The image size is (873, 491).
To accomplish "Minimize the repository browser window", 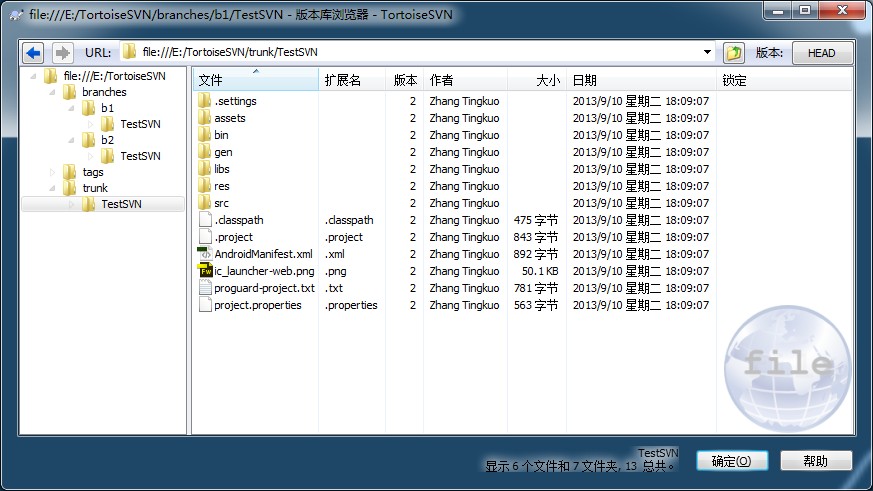I will click(x=778, y=11).
